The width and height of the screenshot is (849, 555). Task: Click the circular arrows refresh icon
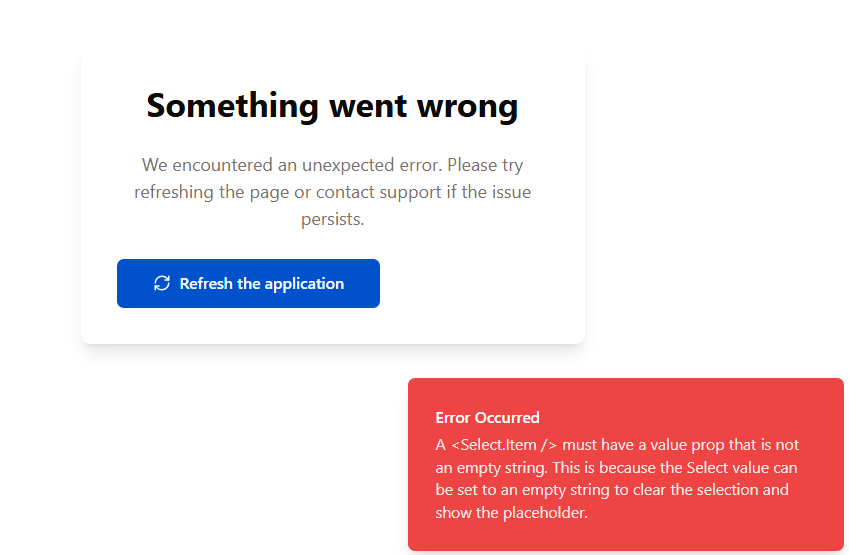tap(162, 284)
